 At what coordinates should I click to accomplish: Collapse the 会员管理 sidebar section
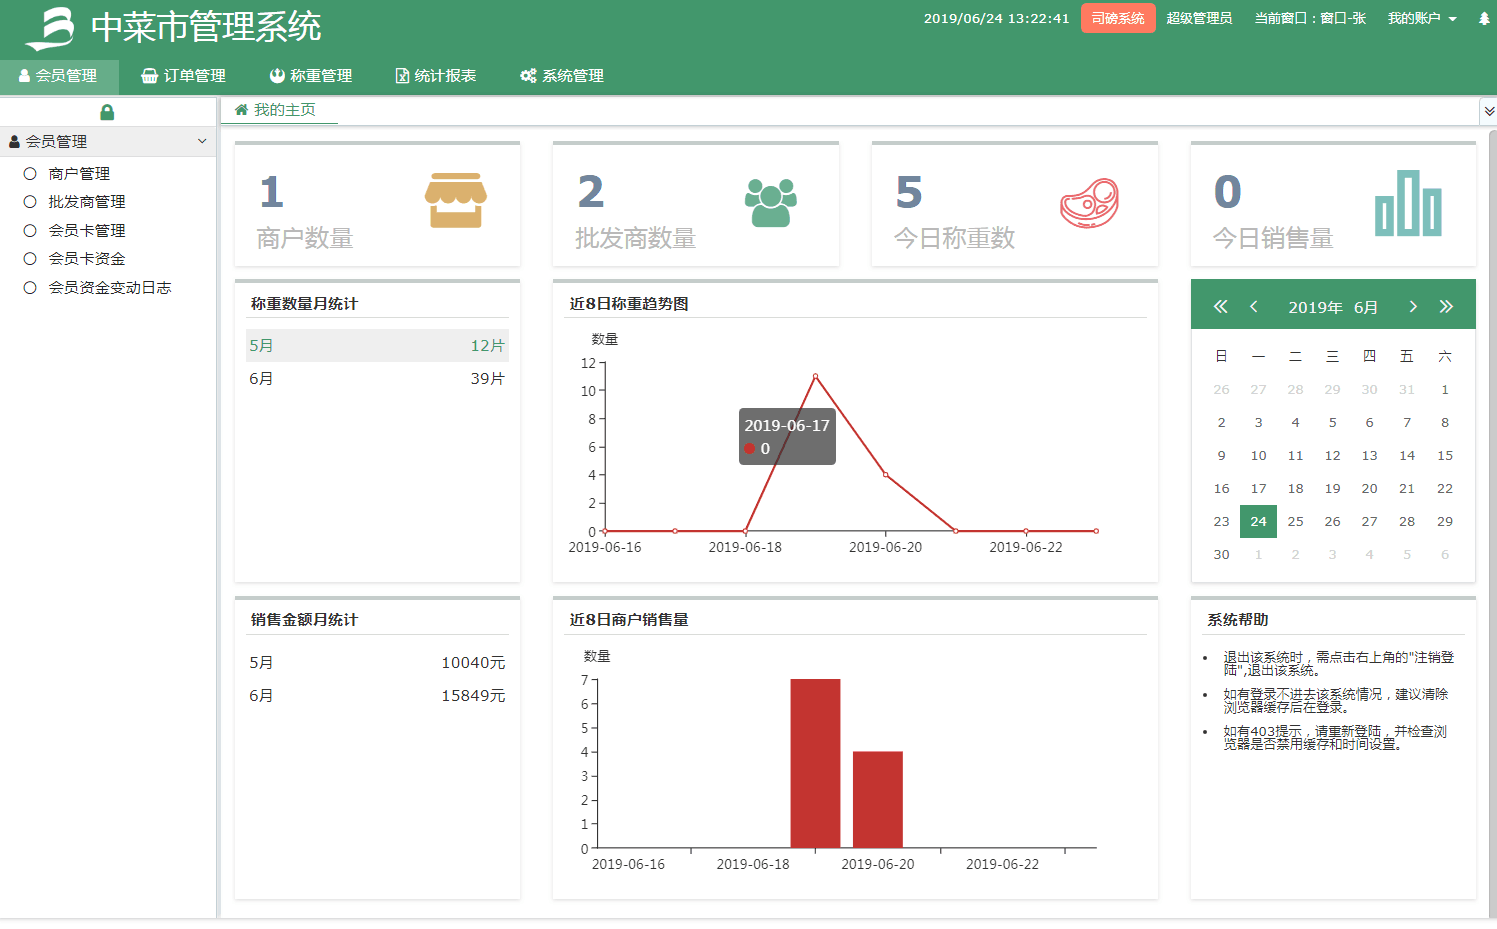(108, 142)
